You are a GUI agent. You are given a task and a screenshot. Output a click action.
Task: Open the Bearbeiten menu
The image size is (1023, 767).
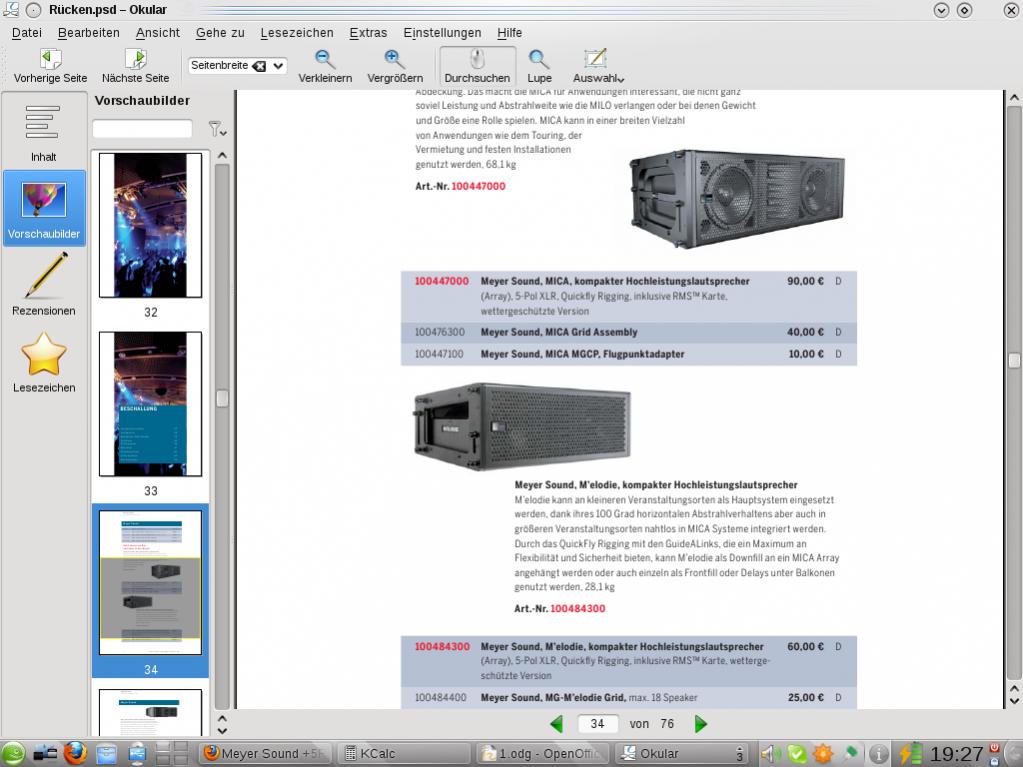click(89, 33)
